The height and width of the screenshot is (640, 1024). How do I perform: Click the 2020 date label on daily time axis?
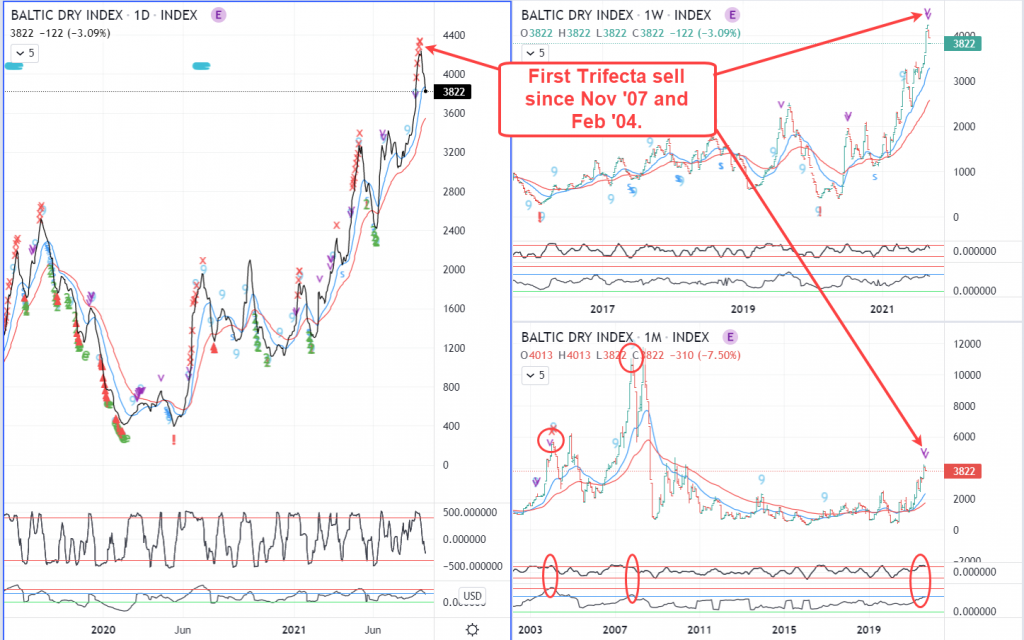coord(103,630)
